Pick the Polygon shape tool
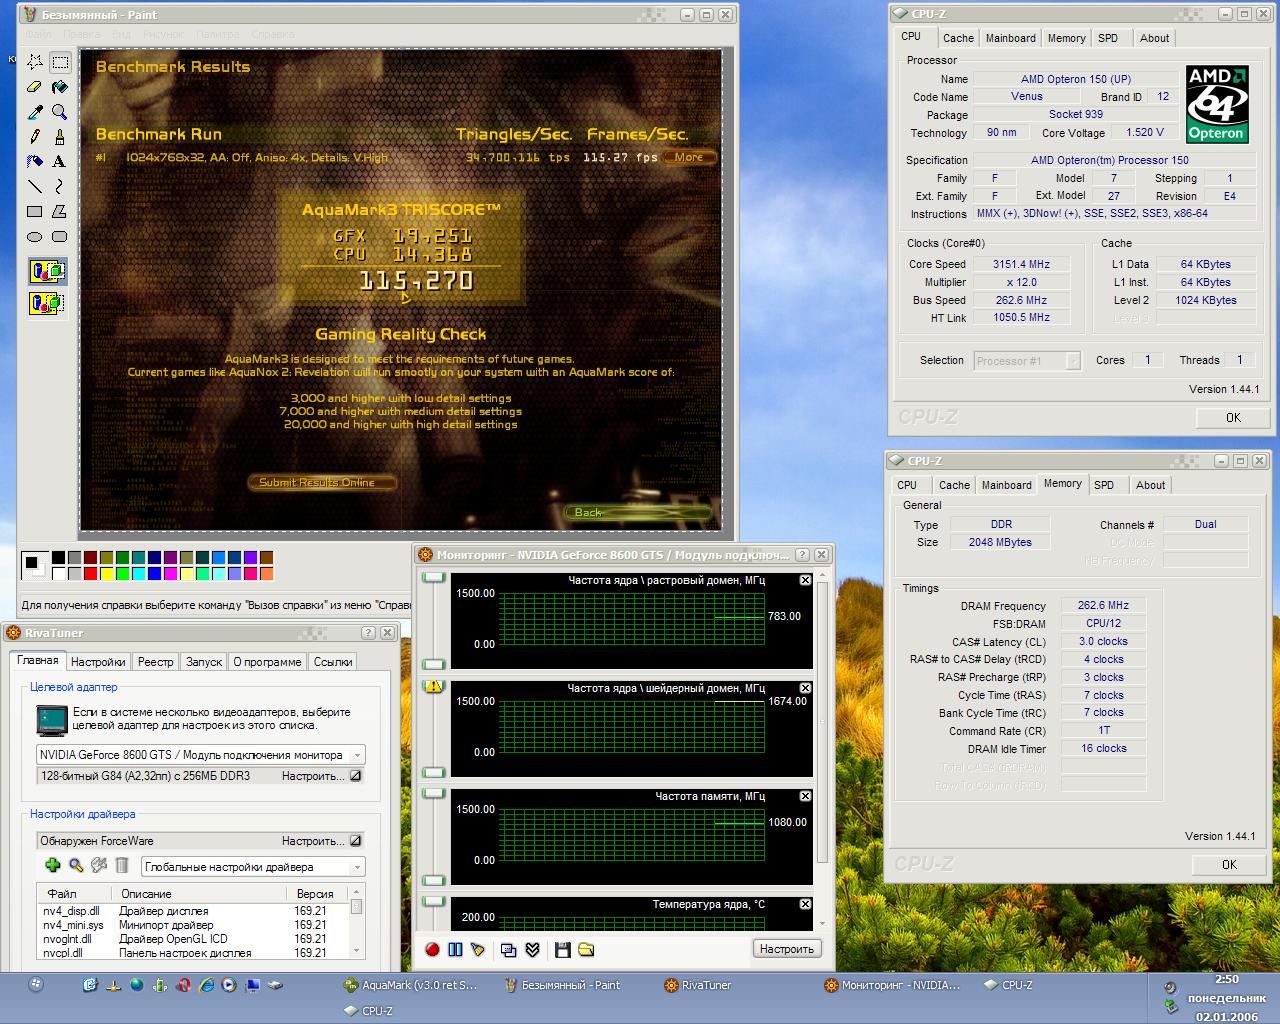The width and height of the screenshot is (1280, 1024). click(x=60, y=211)
